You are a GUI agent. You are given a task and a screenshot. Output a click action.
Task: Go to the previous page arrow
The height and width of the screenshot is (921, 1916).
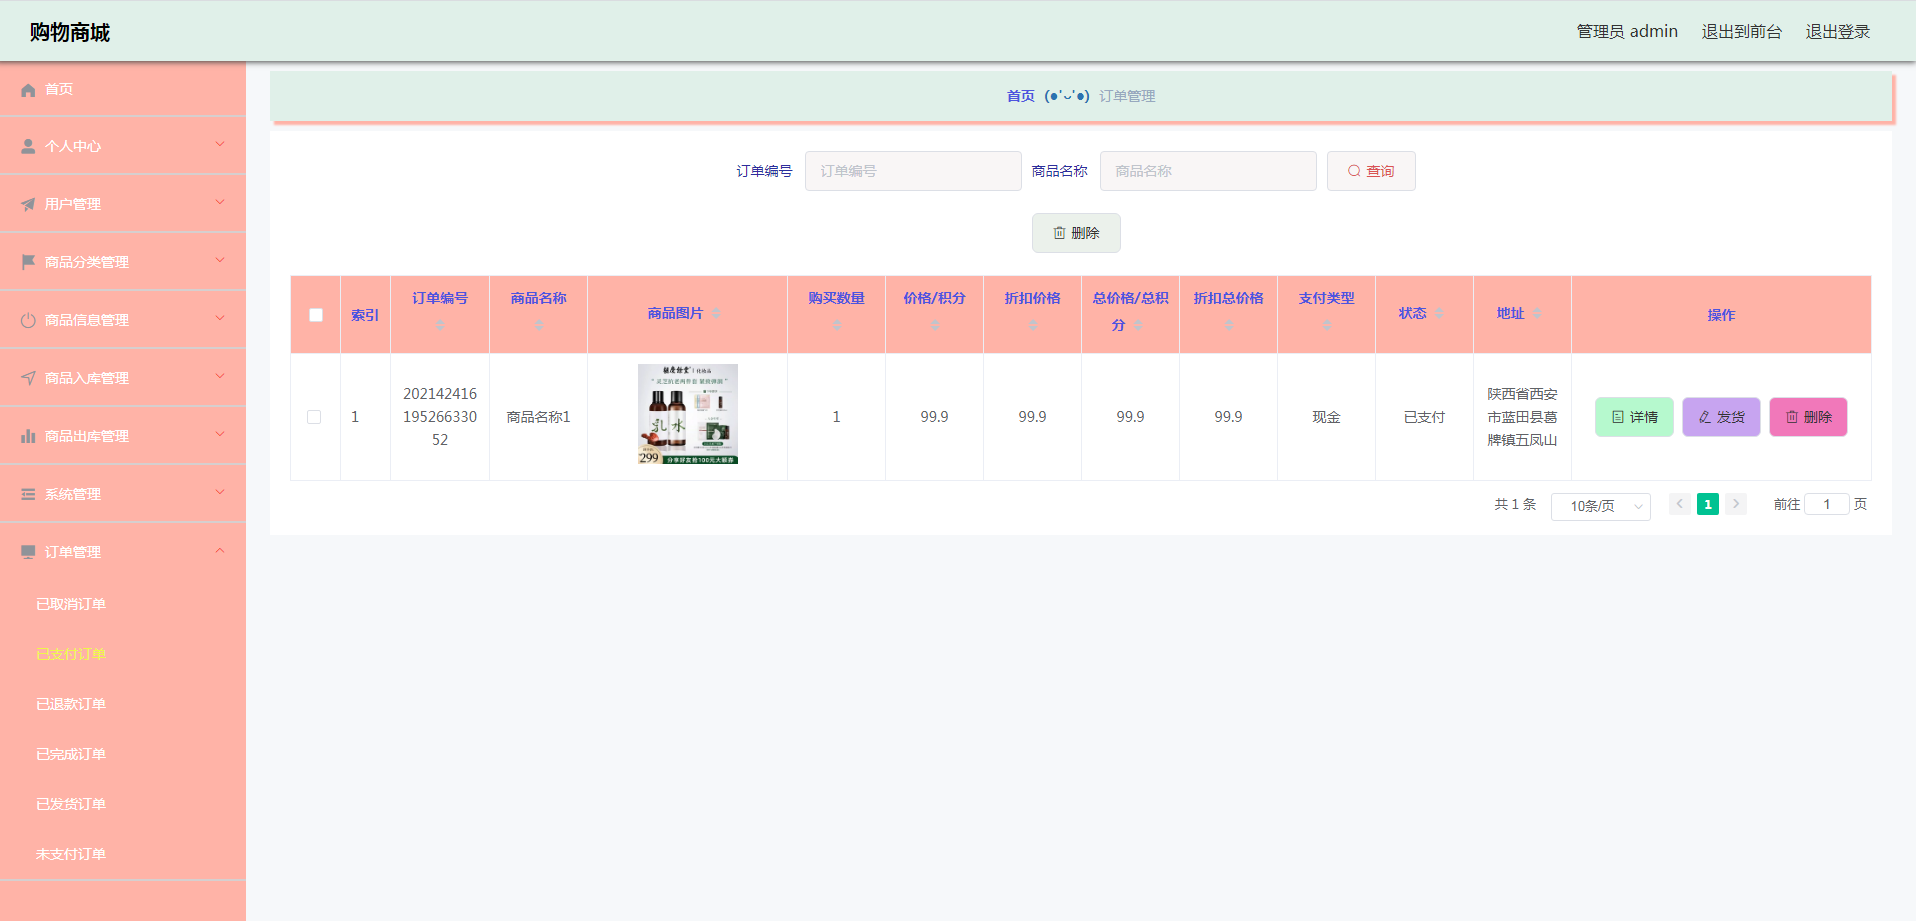(x=1680, y=504)
